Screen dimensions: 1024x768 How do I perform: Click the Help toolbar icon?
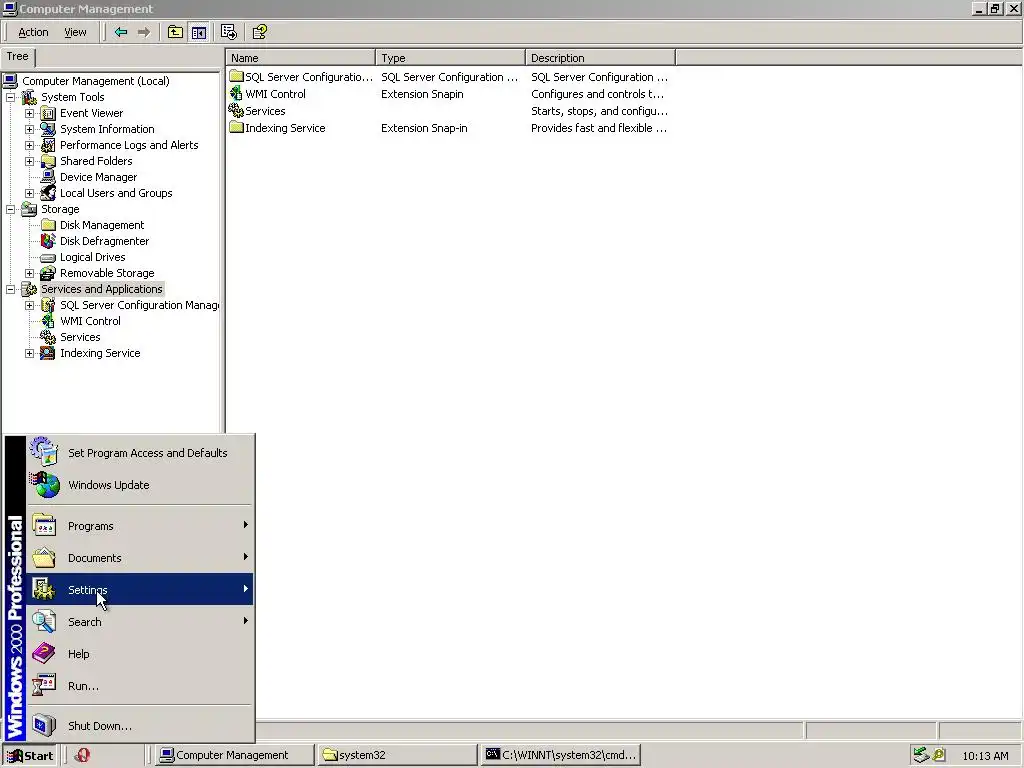(260, 32)
